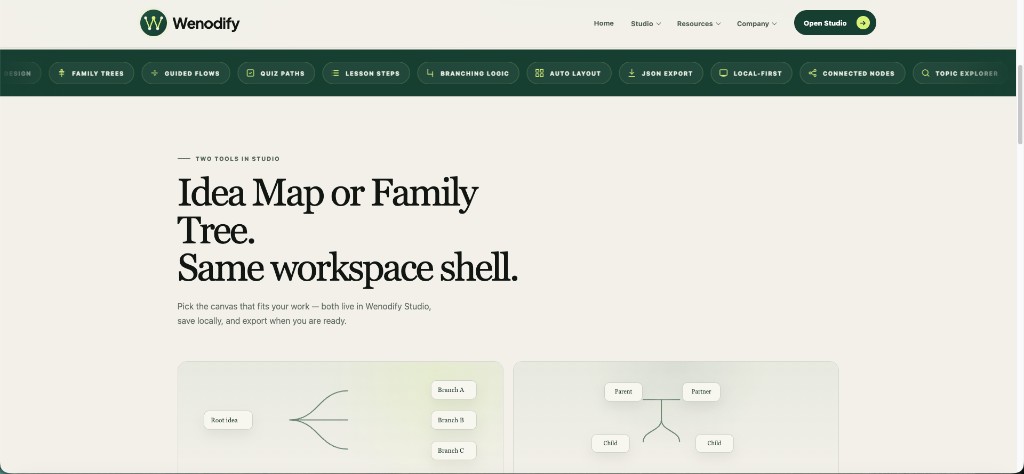Expand the Resources dropdown chevron
1024x474 pixels.
point(718,24)
